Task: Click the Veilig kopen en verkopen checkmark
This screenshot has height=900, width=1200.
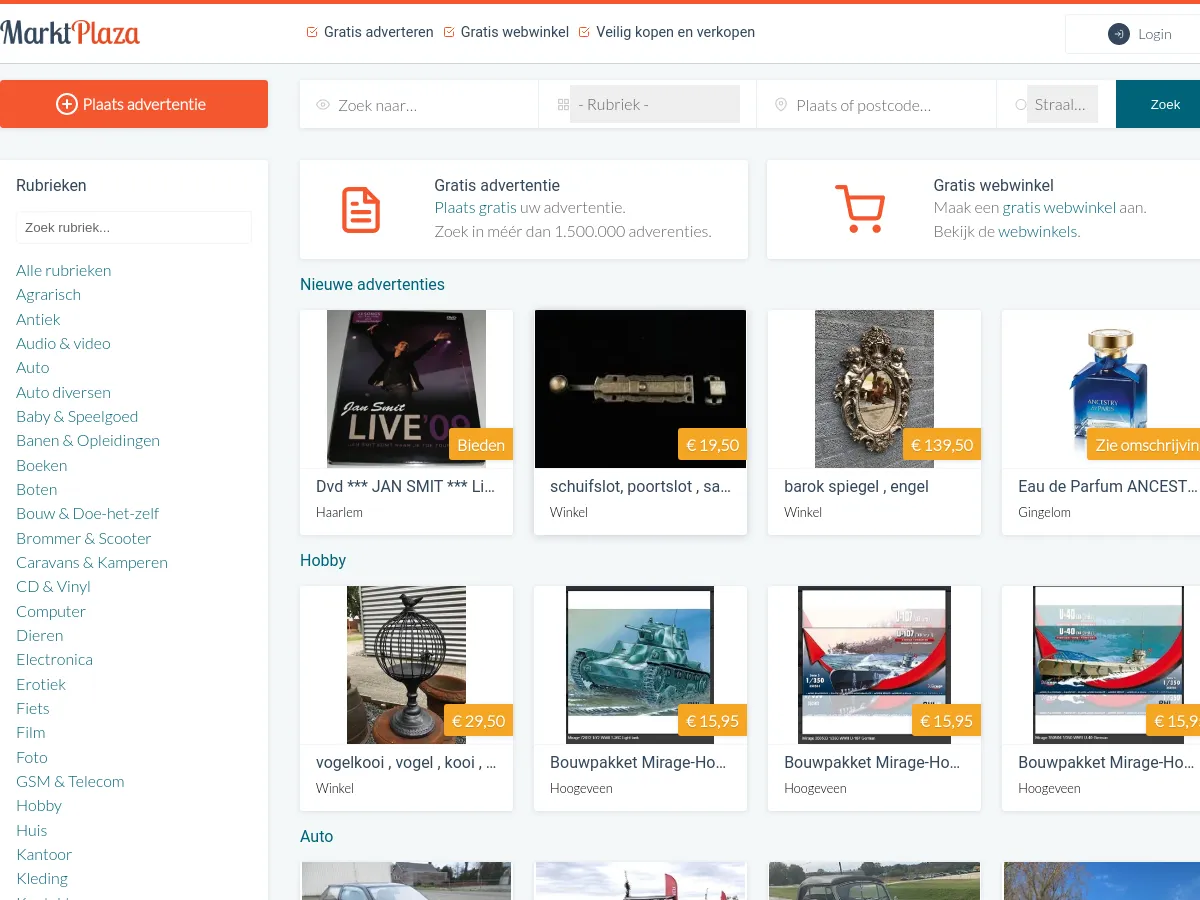Action: tap(585, 32)
